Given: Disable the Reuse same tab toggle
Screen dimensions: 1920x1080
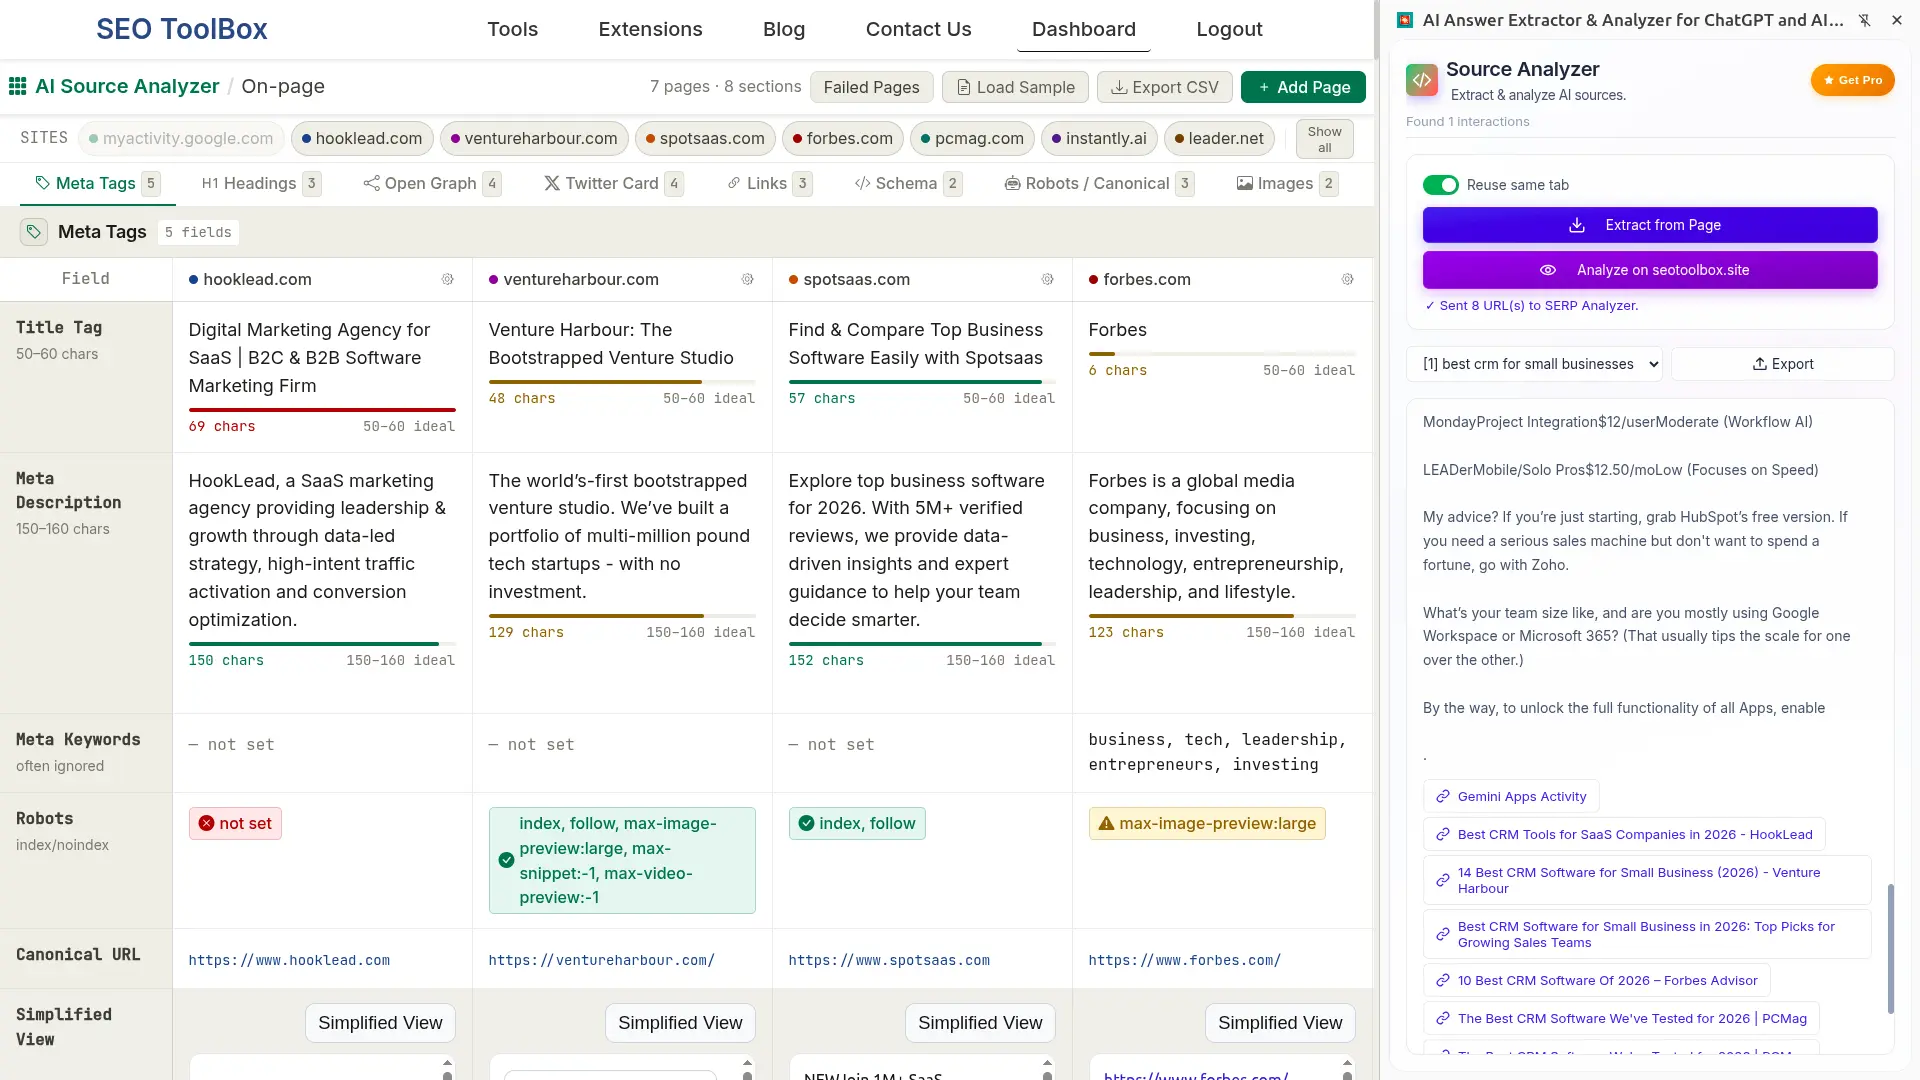Looking at the screenshot, I should (1440, 185).
